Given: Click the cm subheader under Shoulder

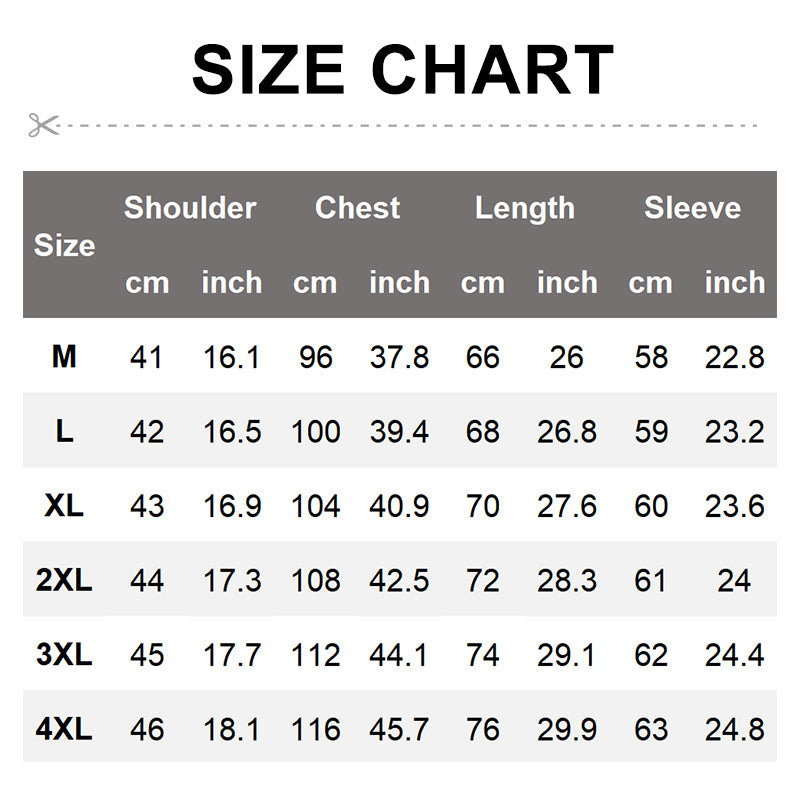Looking at the screenshot, I should [147, 283].
